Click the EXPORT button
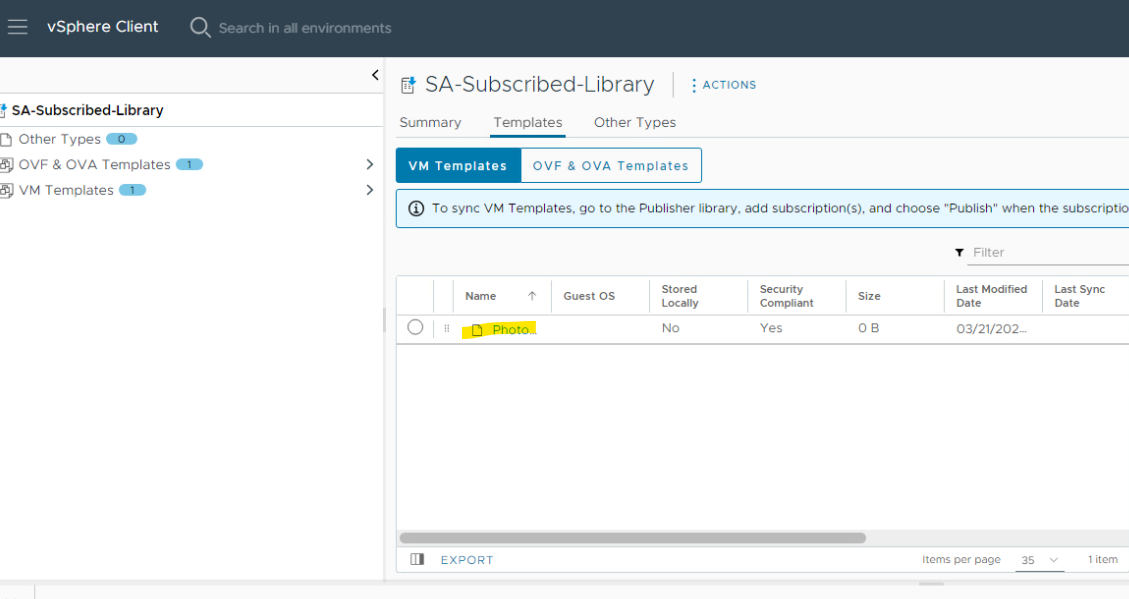The height and width of the screenshot is (599, 1129). tap(467, 560)
